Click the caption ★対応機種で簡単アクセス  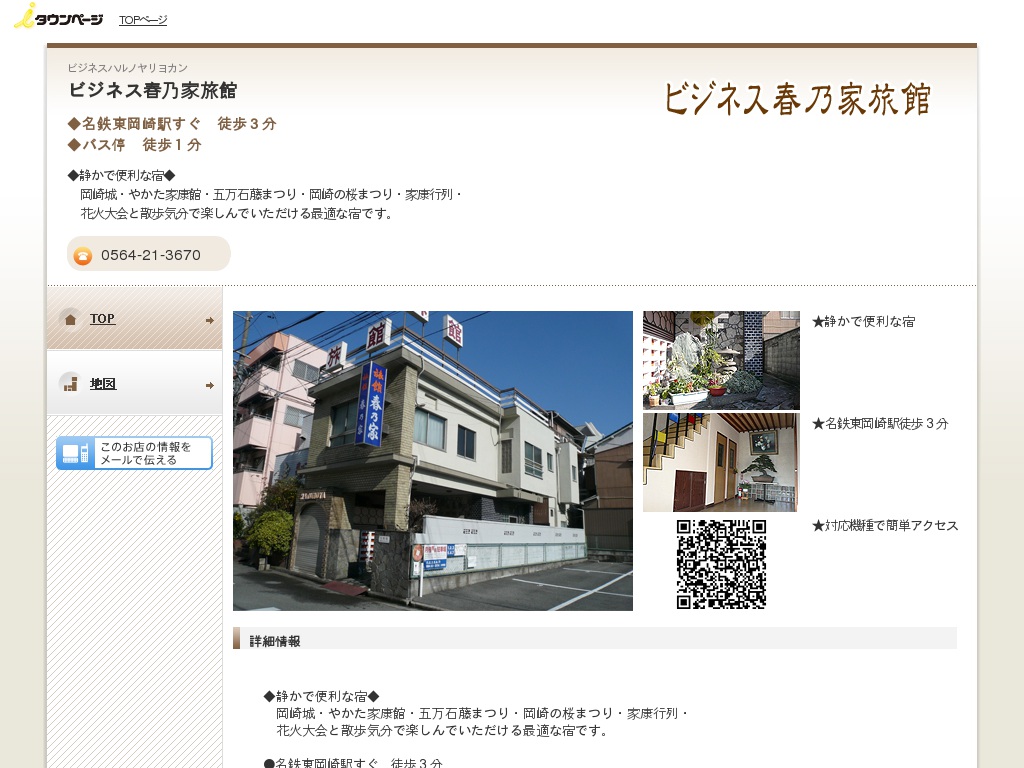pos(885,526)
